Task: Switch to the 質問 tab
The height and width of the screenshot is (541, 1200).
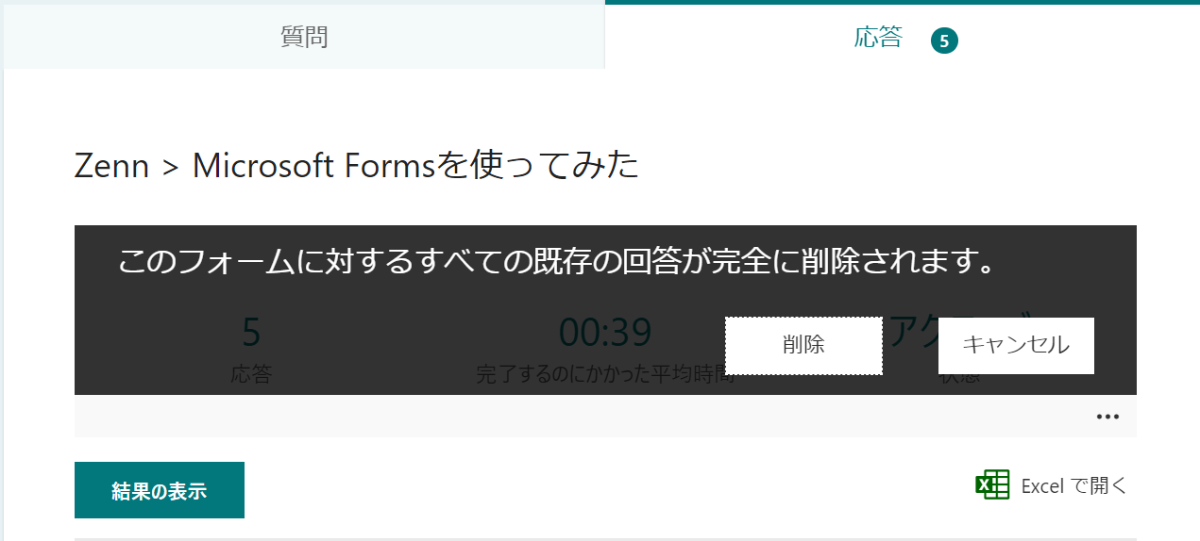Action: pyautogui.click(x=304, y=37)
